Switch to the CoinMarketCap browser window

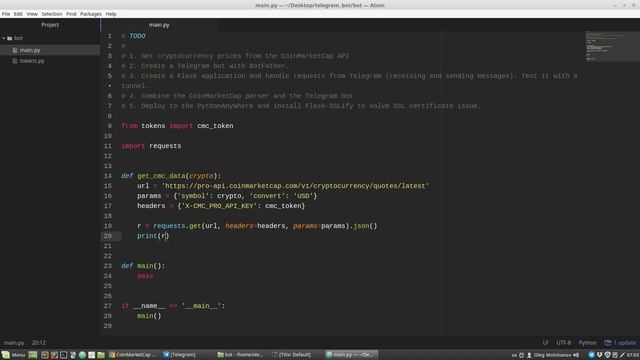132,355
